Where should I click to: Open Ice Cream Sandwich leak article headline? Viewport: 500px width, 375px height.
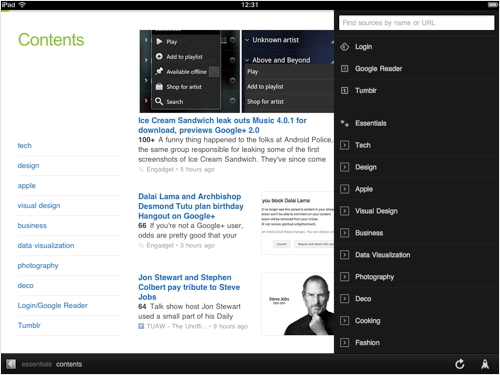coord(222,125)
